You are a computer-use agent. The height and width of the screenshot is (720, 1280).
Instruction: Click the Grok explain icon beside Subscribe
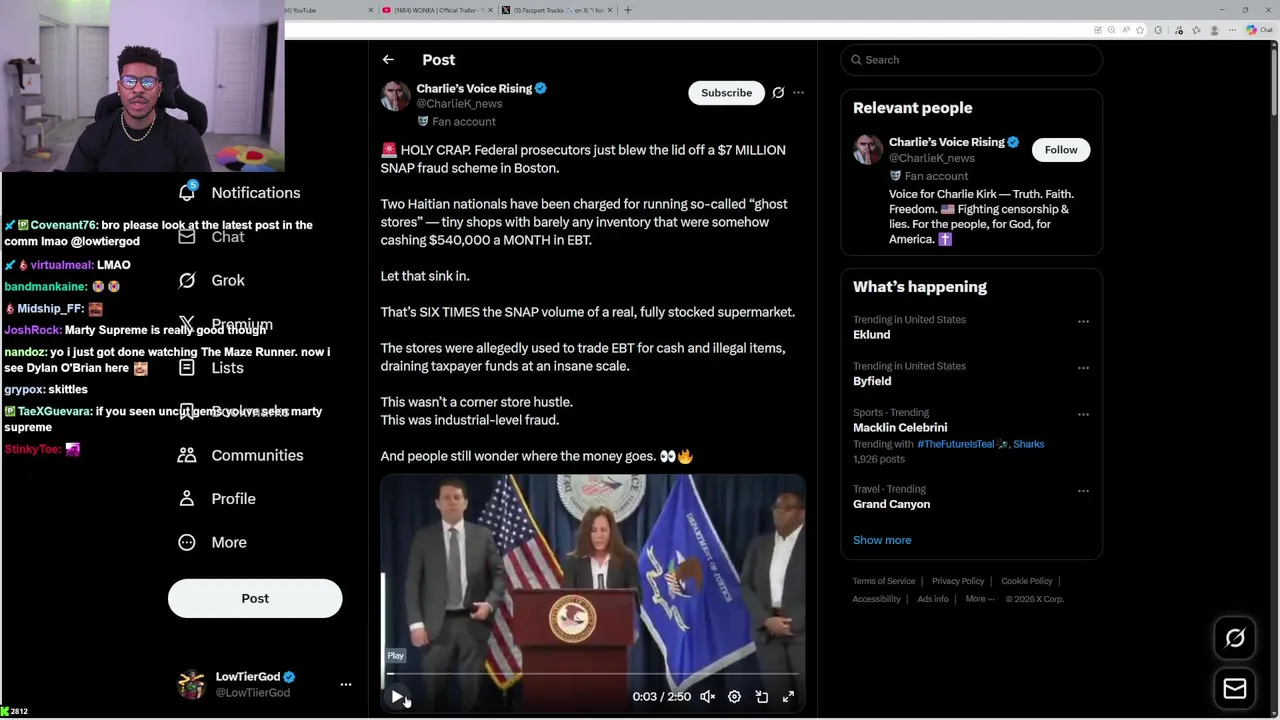click(x=778, y=93)
